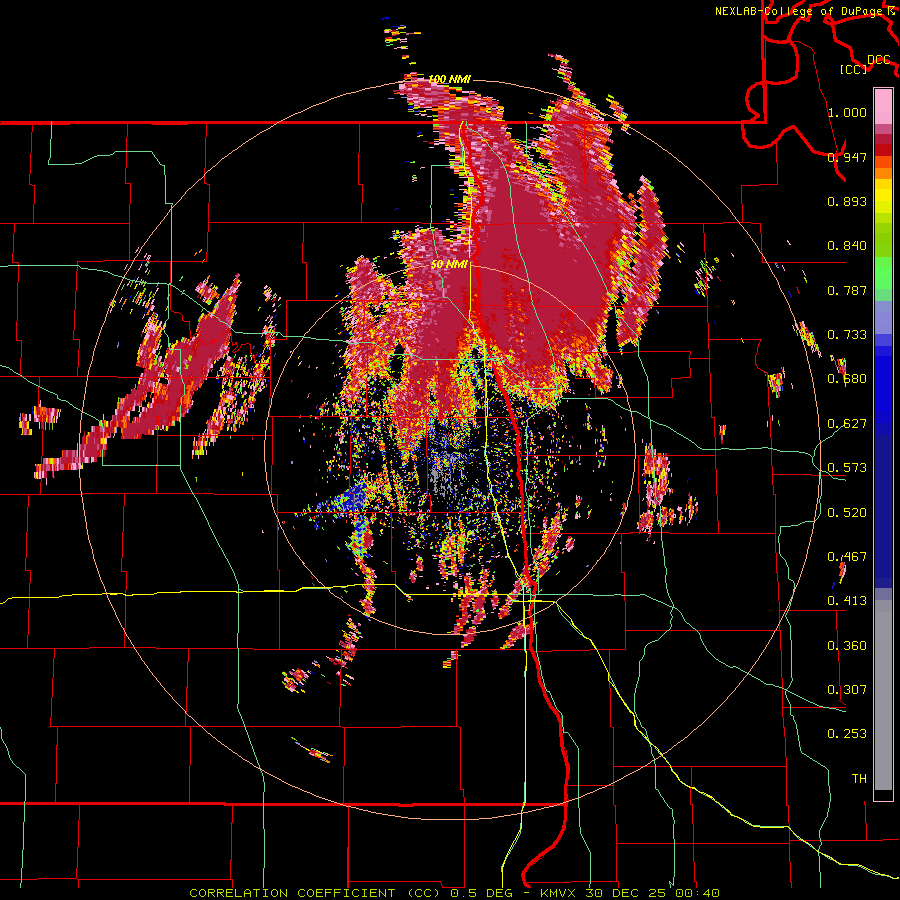Click the 0.947 legend value
Image resolution: width=900 pixels, height=900 pixels.
tap(847, 157)
